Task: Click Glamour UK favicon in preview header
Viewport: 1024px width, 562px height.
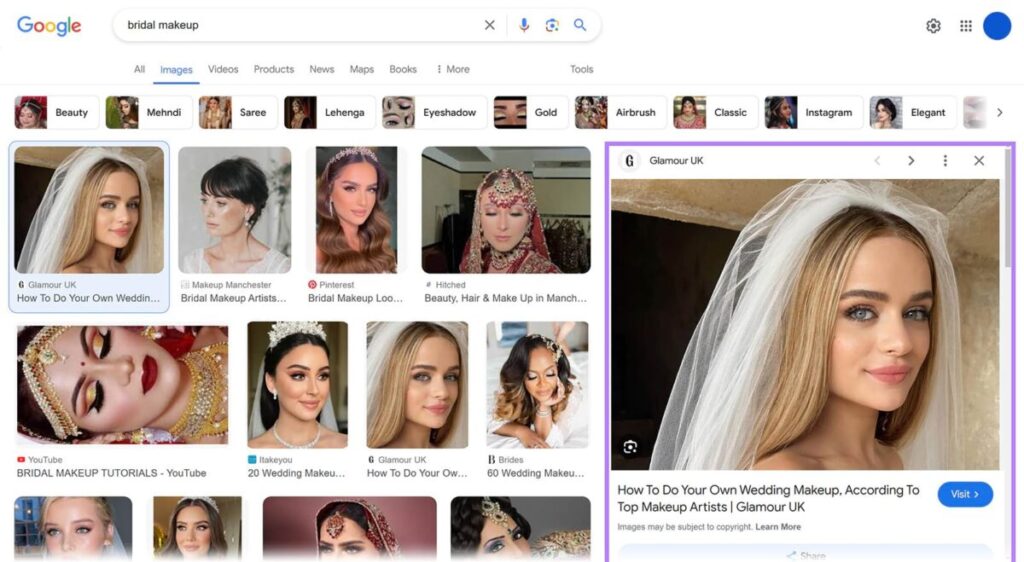Action: coord(630,161)
